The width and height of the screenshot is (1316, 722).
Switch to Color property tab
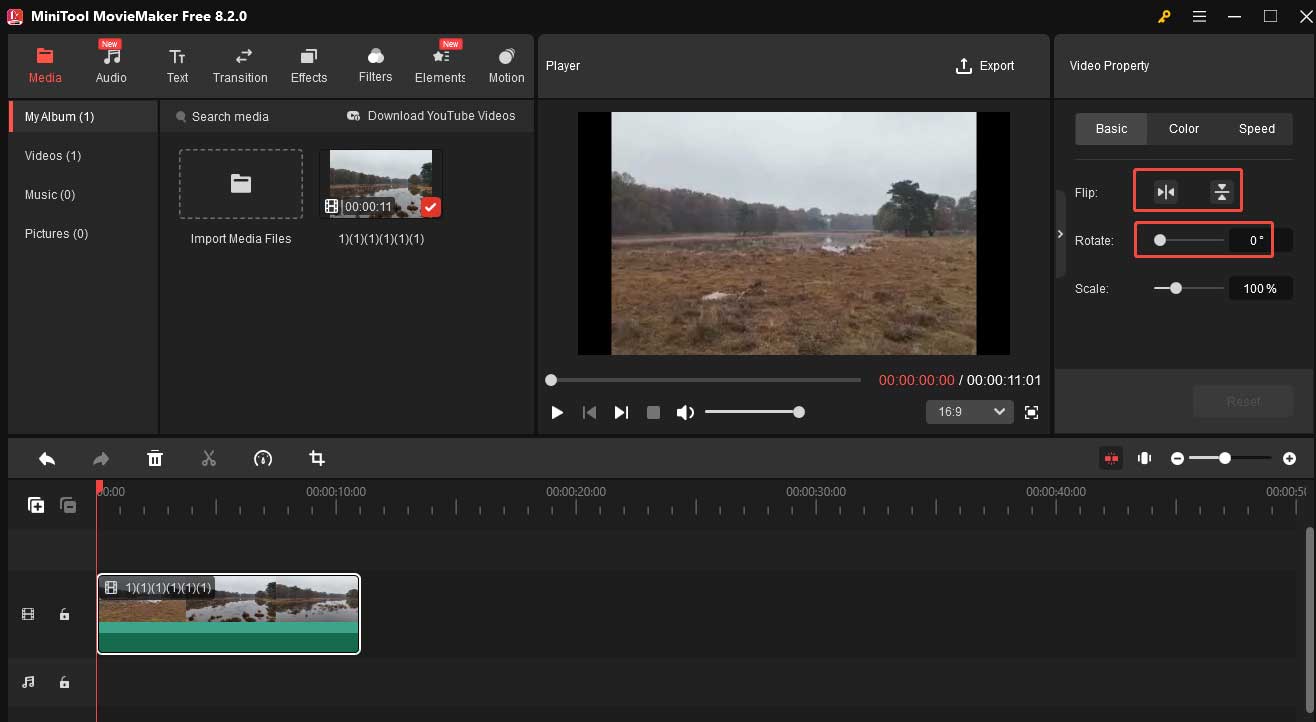[x=1184, y=129]
